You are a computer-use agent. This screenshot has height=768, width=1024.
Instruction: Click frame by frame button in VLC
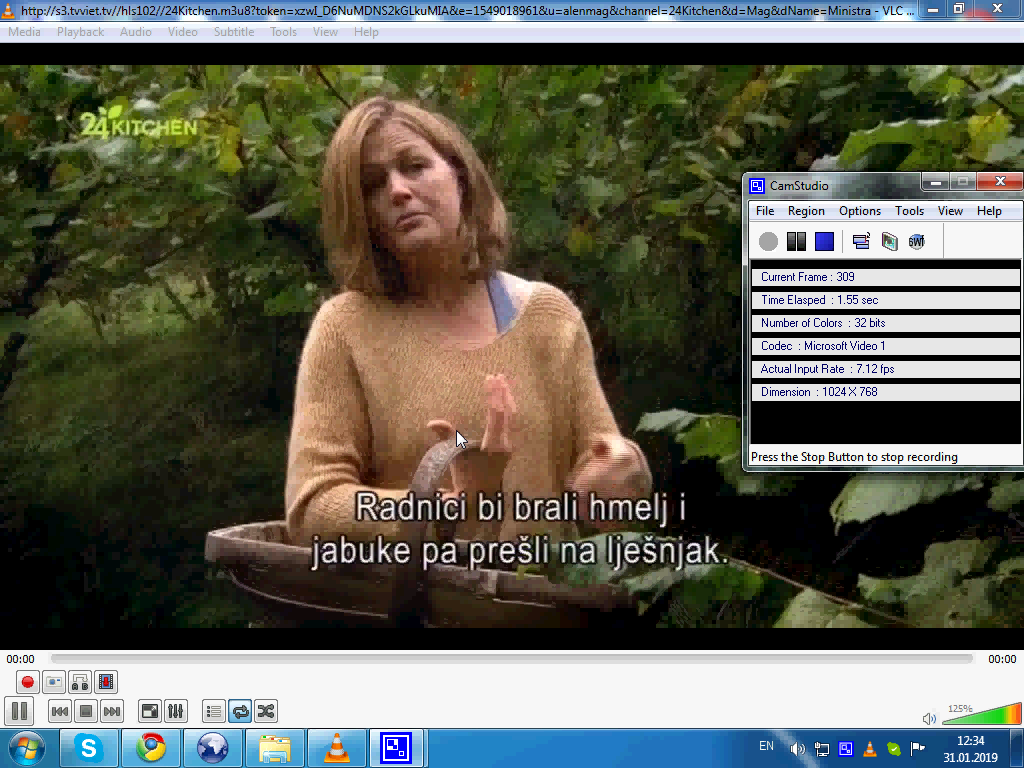106,682
